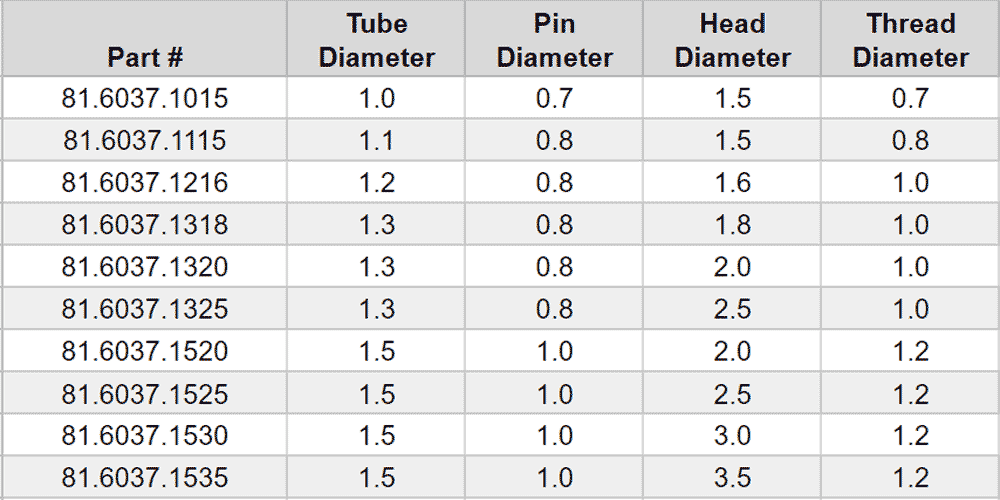Click head diameter 1.8 cell
Viewport: 1000px width, 500px height.
[732, 224]
